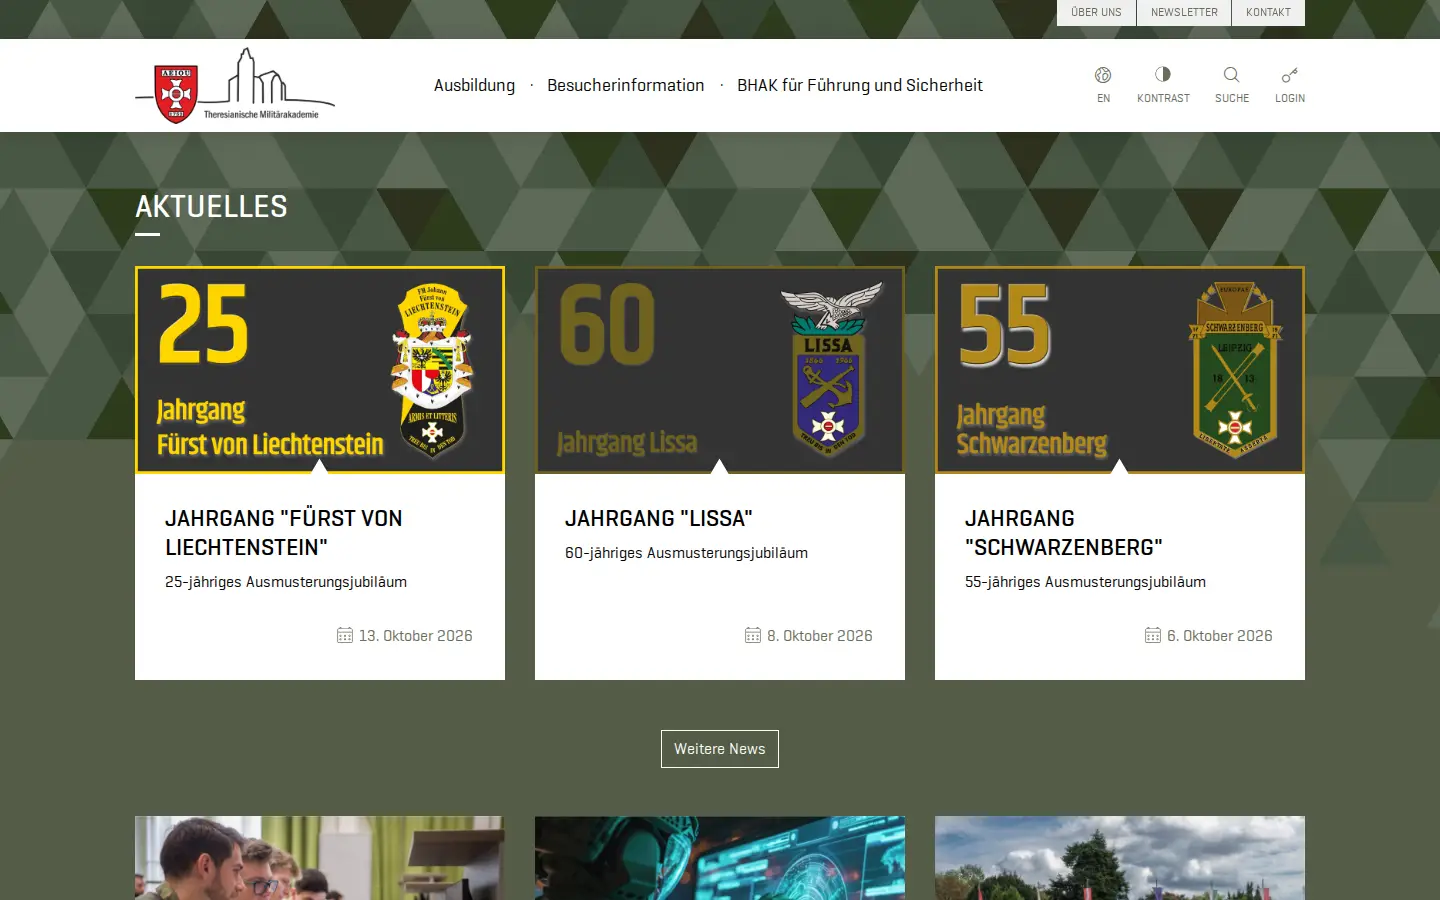Open the Ausbildung menu

click(x=474, y=85)
